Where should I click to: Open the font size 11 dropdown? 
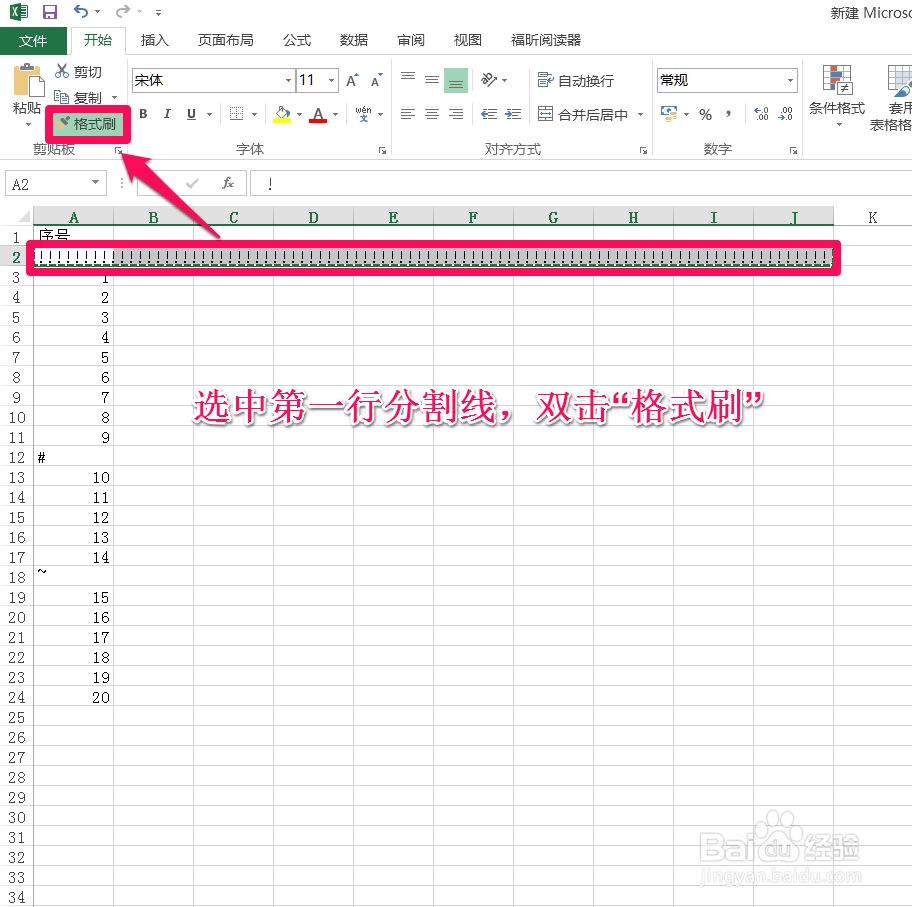330,80
